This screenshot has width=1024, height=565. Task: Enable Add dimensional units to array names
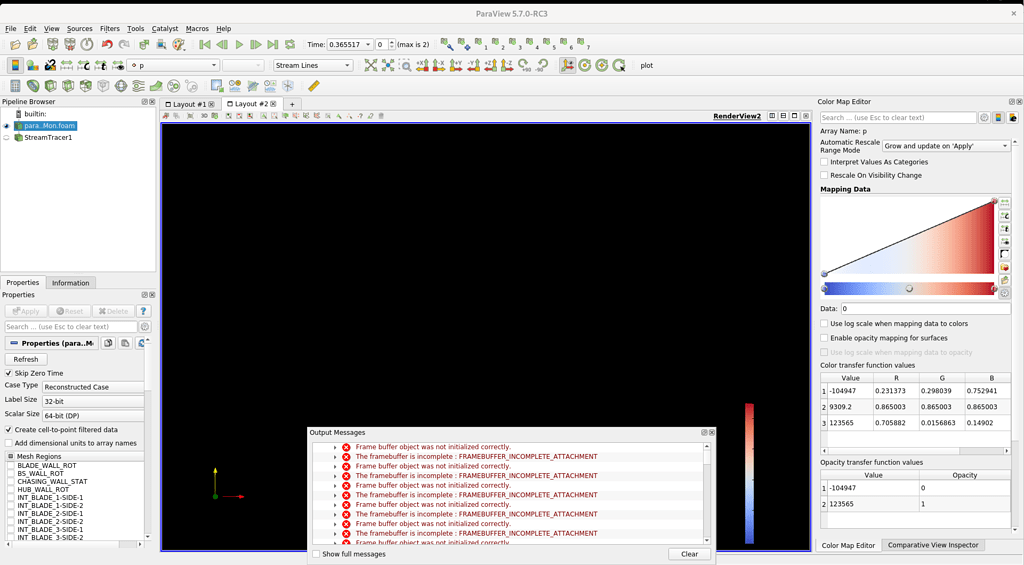click(x=8, y=443)
